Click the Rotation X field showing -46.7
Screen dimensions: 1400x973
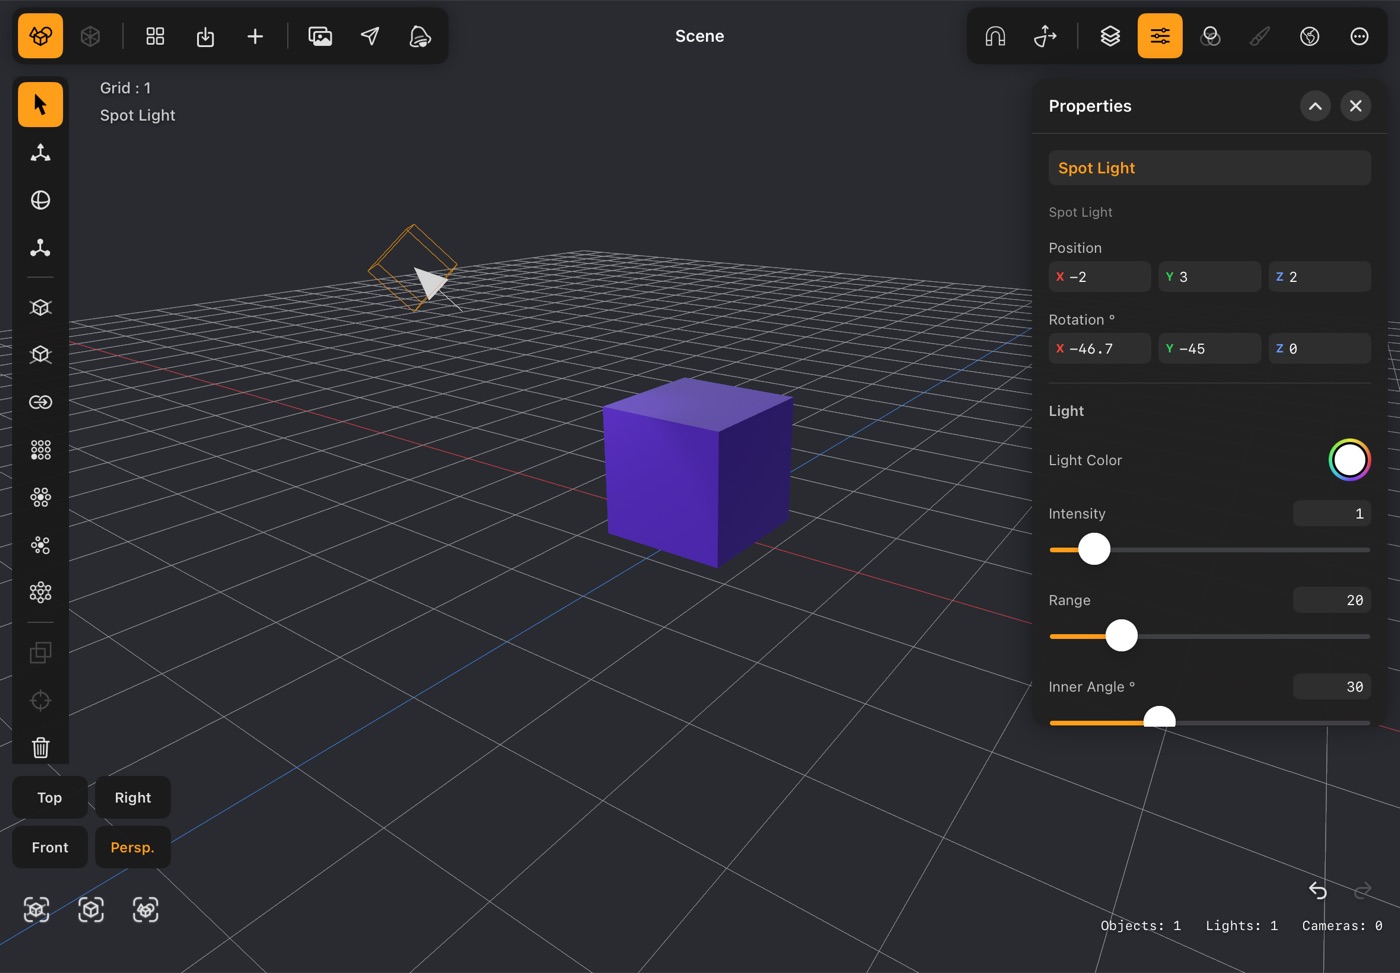[1099, 349]
